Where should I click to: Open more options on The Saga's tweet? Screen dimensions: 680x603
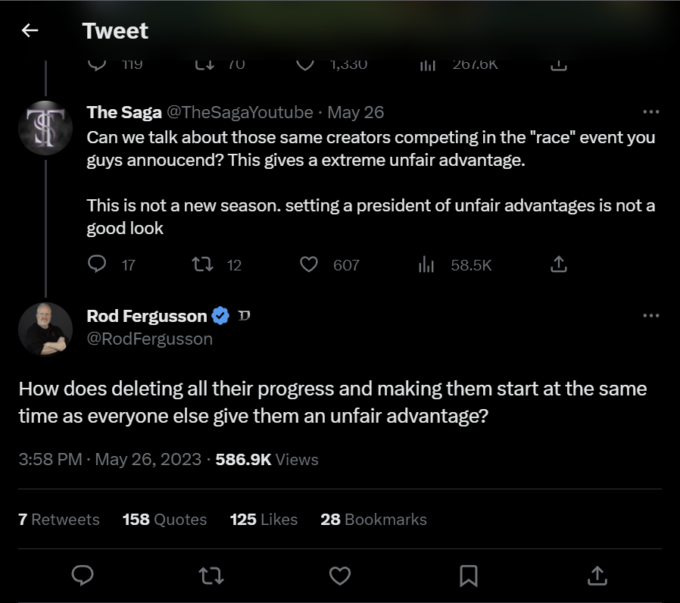(x=651, y=112)
